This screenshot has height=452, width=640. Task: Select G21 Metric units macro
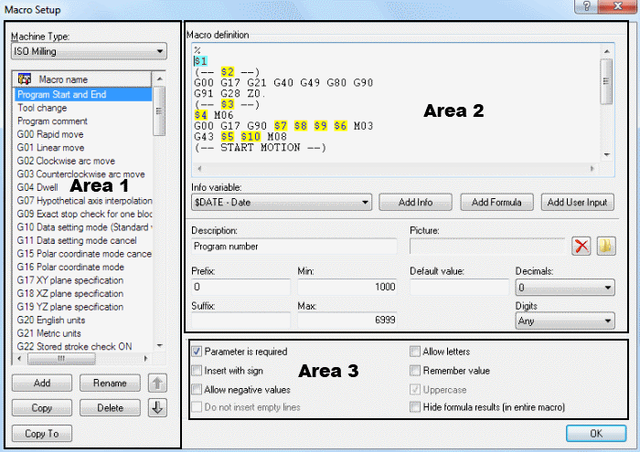(x=83, y=334)
